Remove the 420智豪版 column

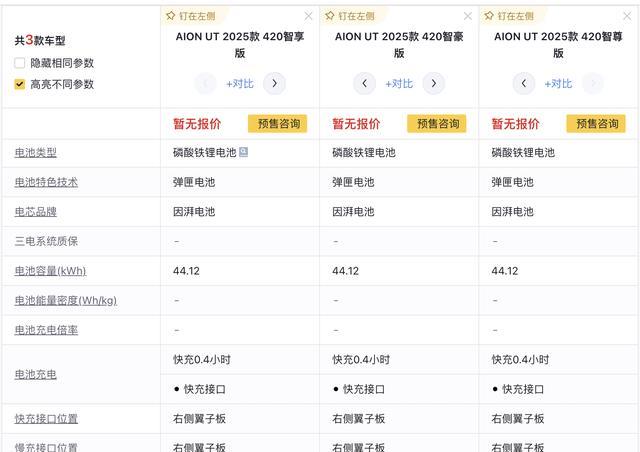tap(468, 16)
